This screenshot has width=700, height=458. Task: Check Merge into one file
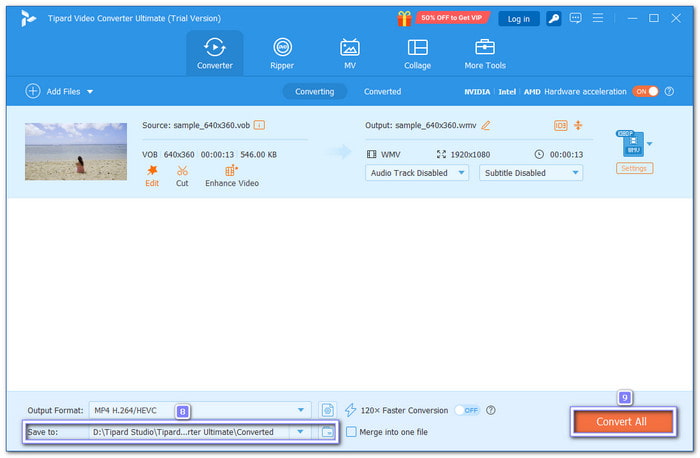(x=351, y=432)
